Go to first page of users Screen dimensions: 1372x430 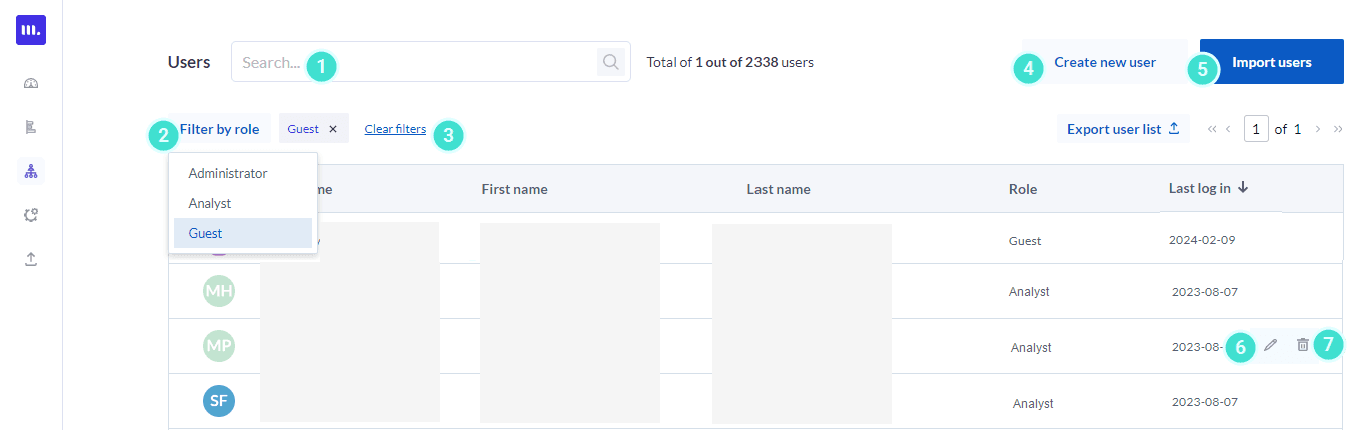pyautogui.click(x=1212, y=129)
